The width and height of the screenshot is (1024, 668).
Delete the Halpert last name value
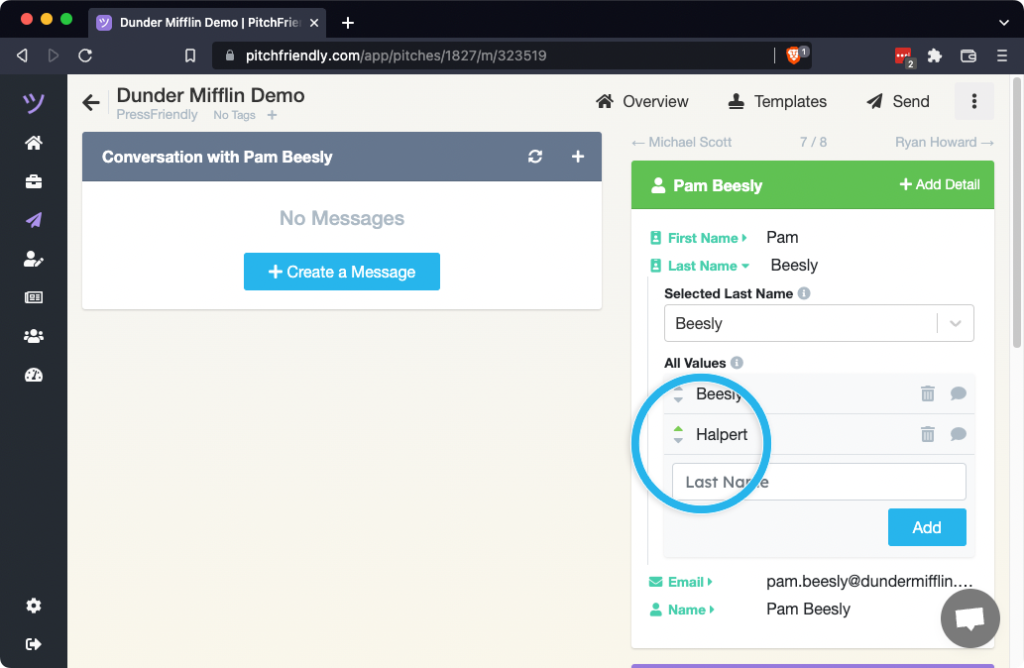click(927, 434)
